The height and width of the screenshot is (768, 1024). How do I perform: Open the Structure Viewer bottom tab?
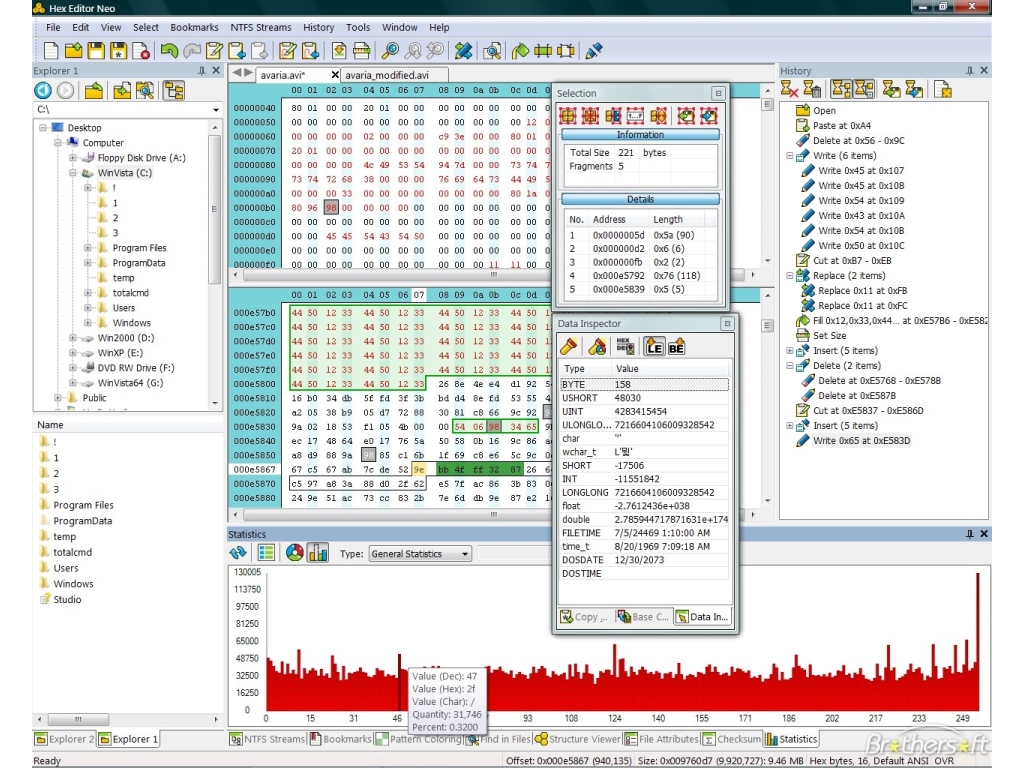pos(577,739)
